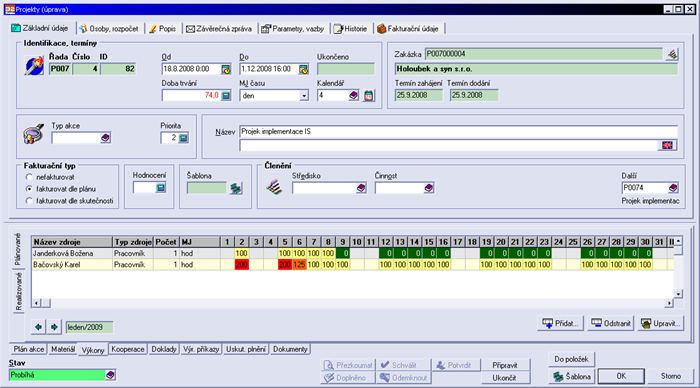Click the Členění stacked books icon
700x388 pixels.
(274, 187)
